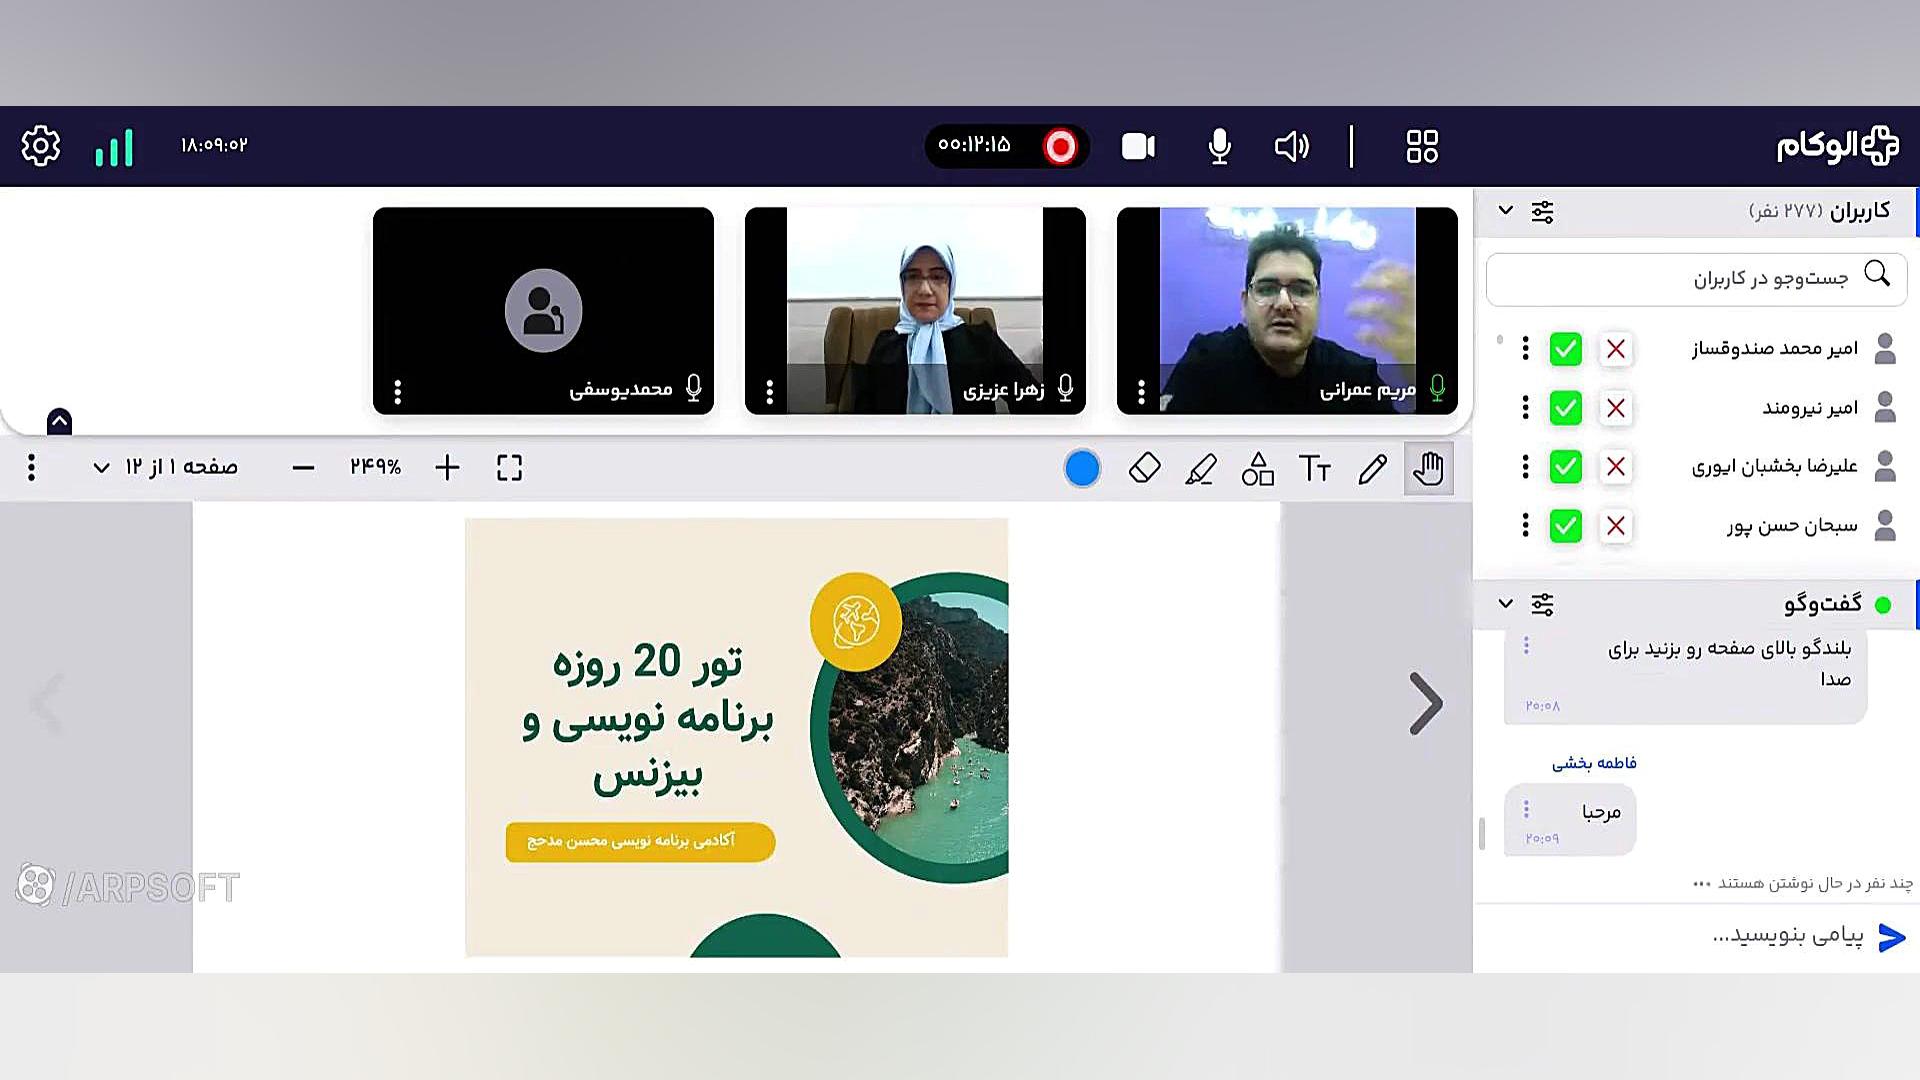This screenshot has width=1920, height=1080.
Task: Select the pencil drawing tool
Action: [x=1373, y=468]
